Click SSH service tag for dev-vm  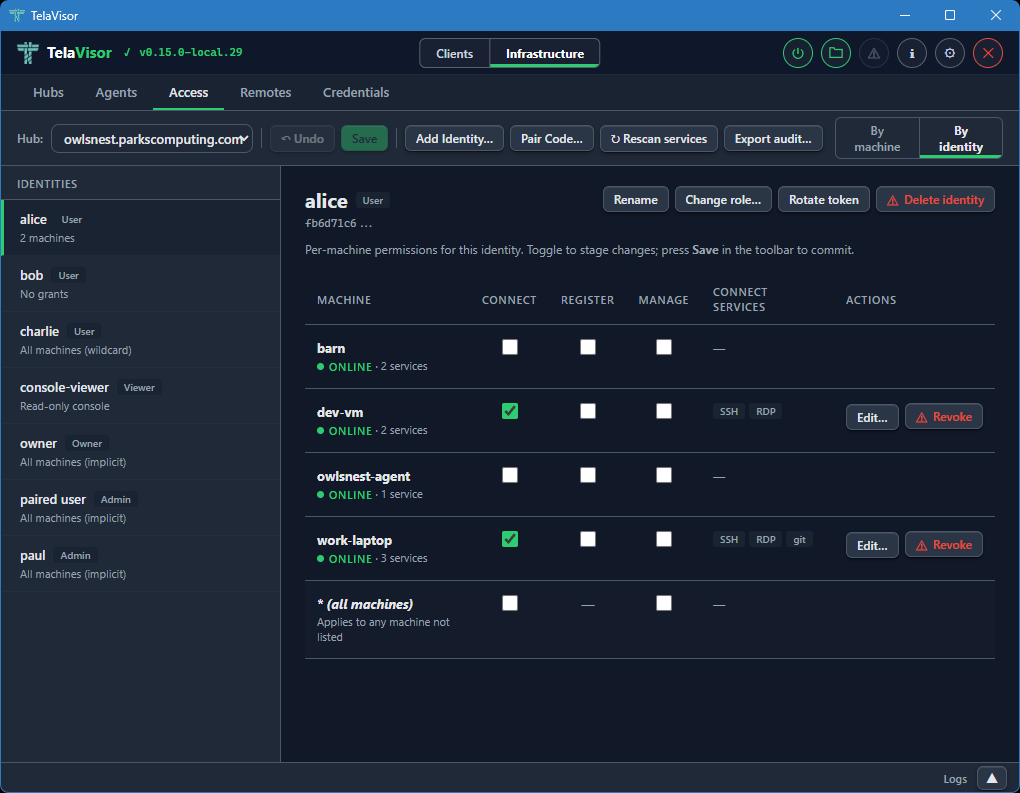point(729,411)
